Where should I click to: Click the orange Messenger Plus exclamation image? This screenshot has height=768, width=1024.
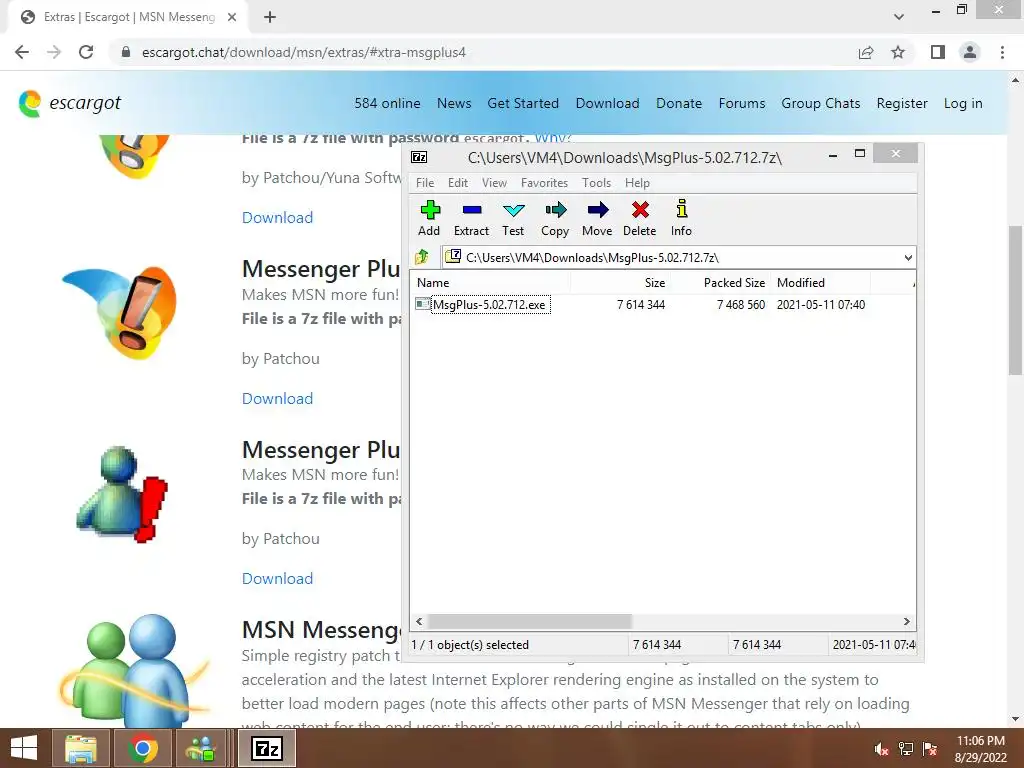click(120, 312)
